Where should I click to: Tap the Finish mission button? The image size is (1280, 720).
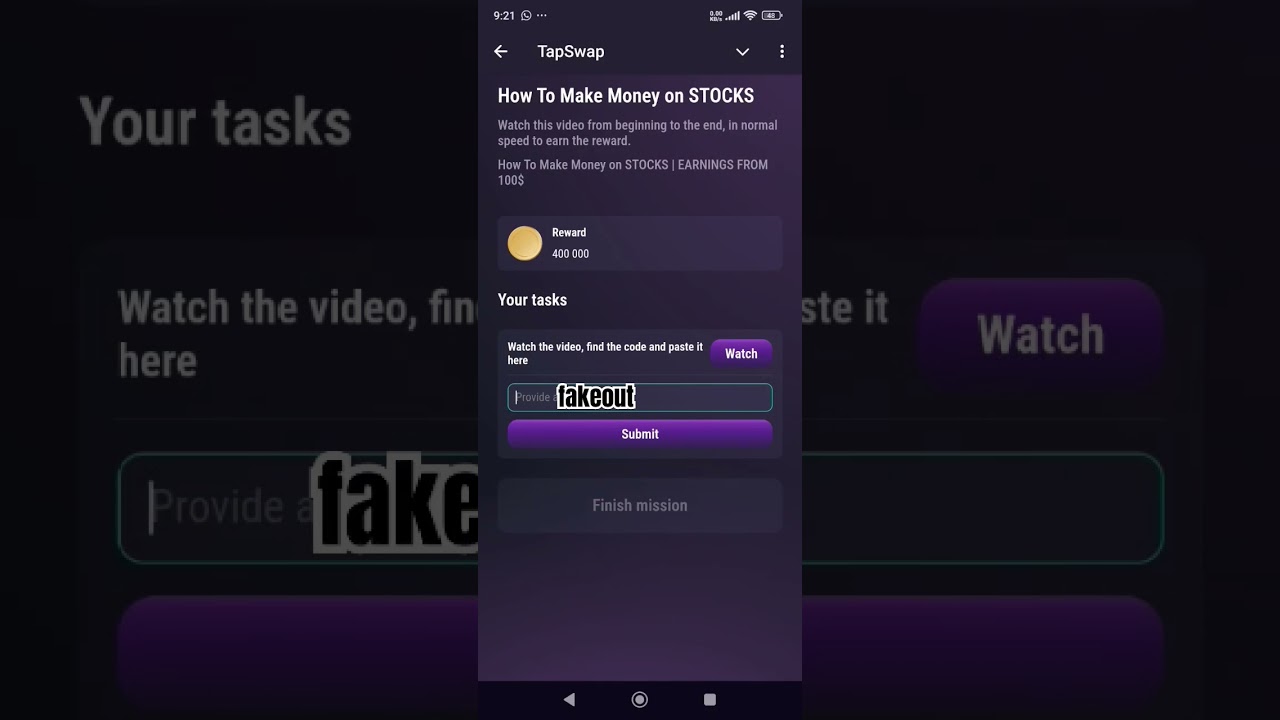(x=640, y=505)
